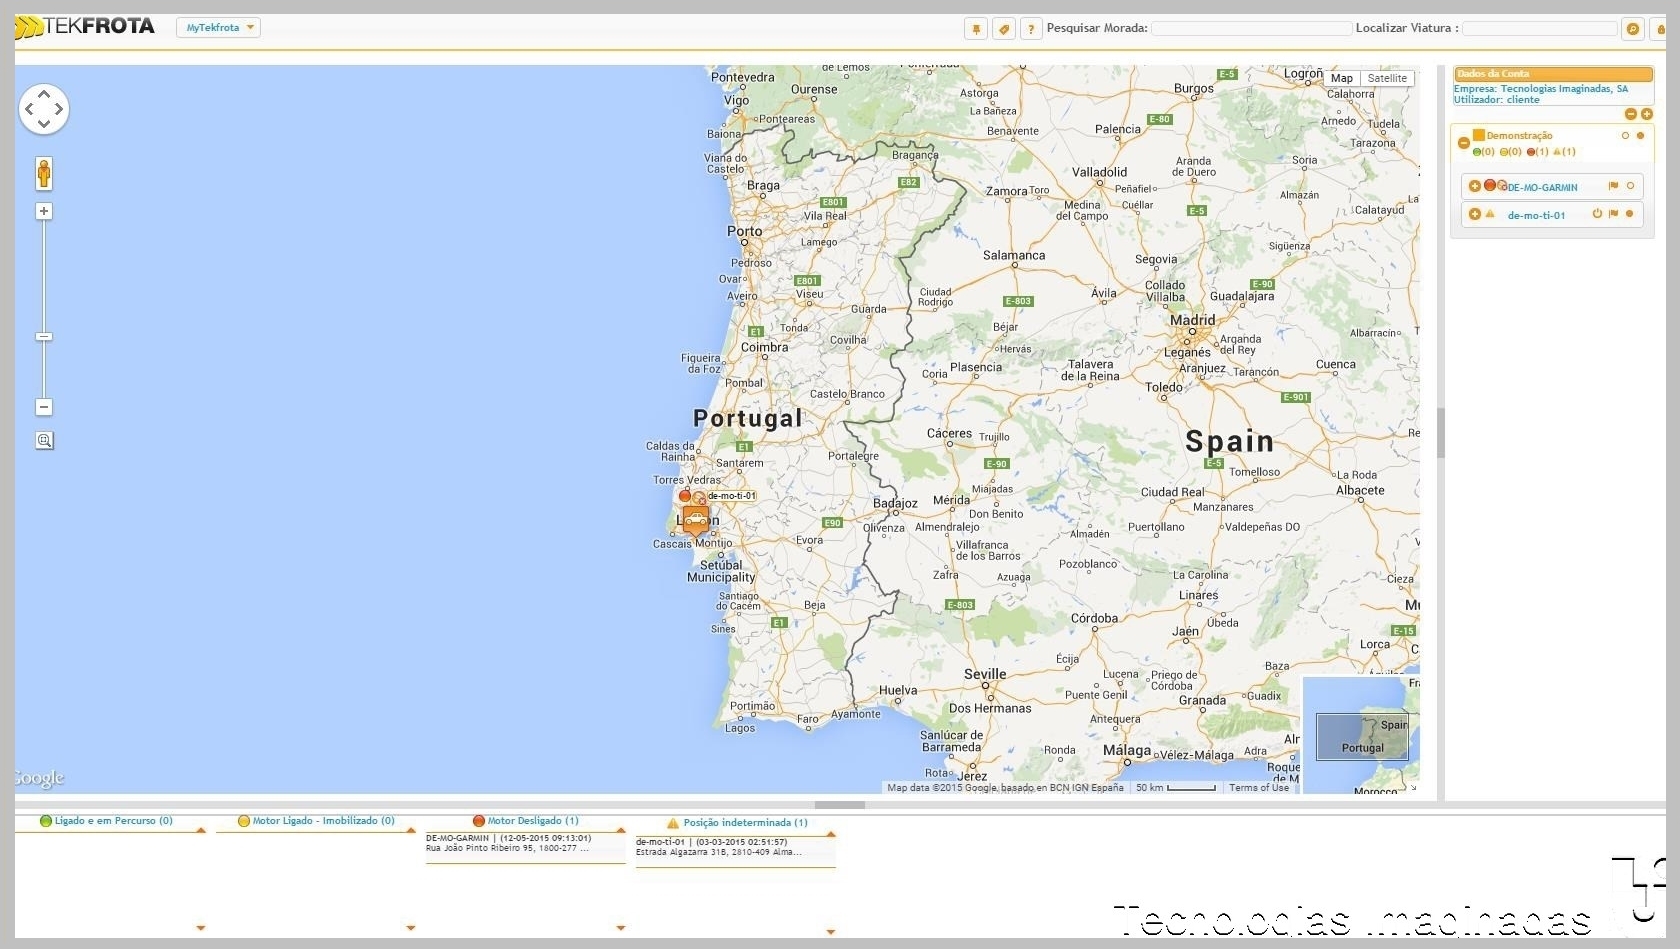Open the Dados da Conta header
This screenshot has width=1680, height=949.
tap(1553, 74)
